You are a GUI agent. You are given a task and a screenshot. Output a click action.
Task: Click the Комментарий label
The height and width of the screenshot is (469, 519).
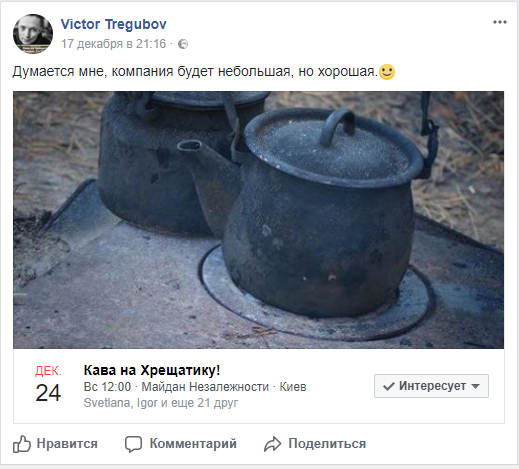(193, 444)
